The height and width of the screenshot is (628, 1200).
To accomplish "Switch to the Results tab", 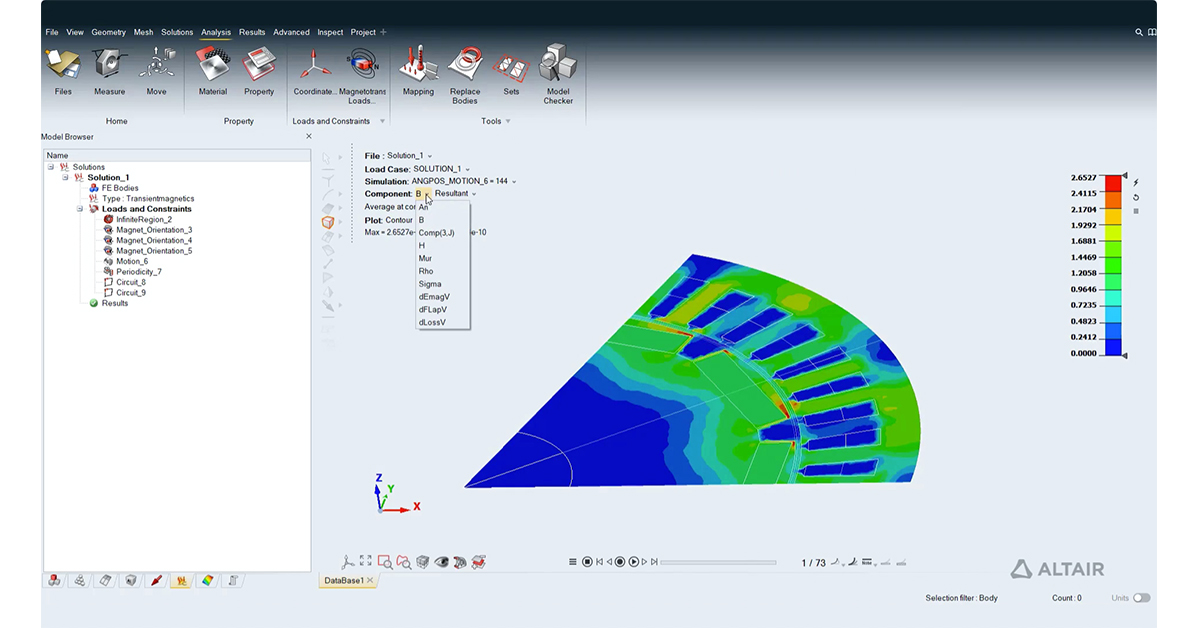I will 252,32.
